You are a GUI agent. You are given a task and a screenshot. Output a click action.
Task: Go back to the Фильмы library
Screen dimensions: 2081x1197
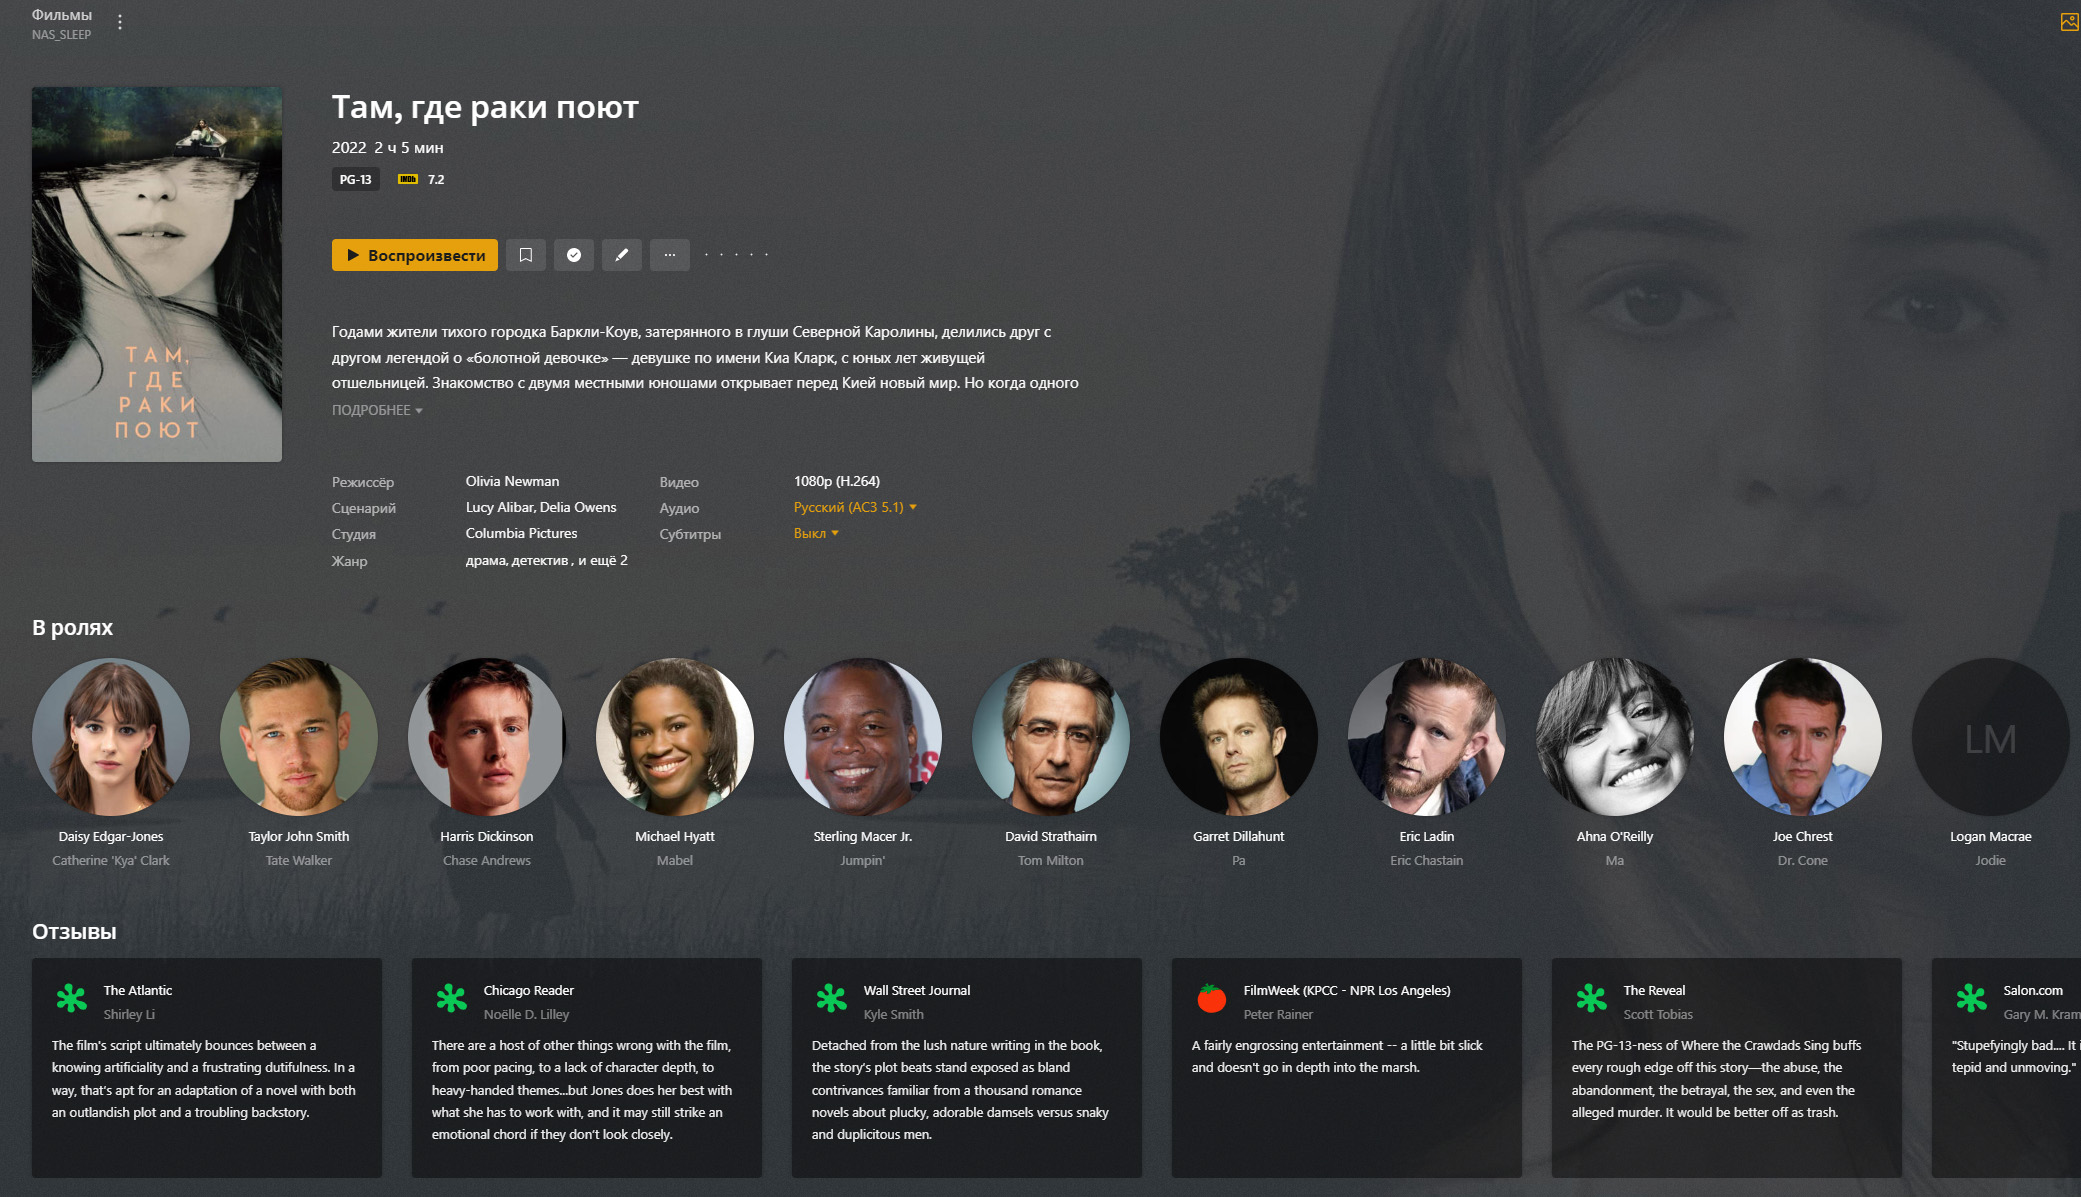pos(62,15)
